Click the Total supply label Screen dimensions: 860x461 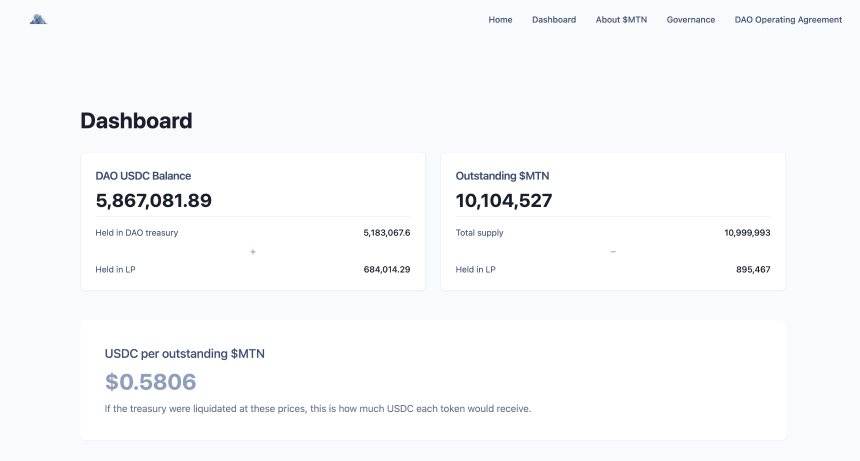480,233
